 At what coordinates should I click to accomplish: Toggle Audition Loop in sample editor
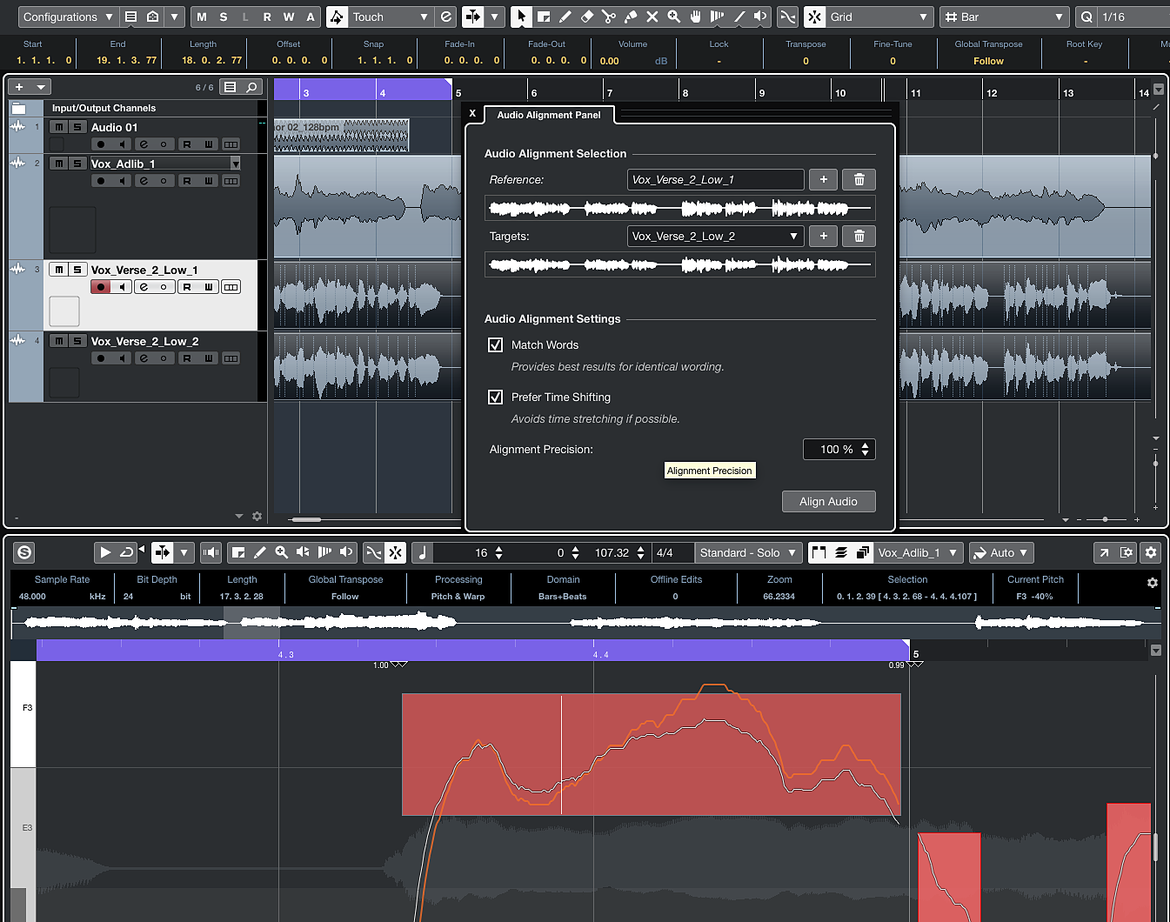click(127, 553)
